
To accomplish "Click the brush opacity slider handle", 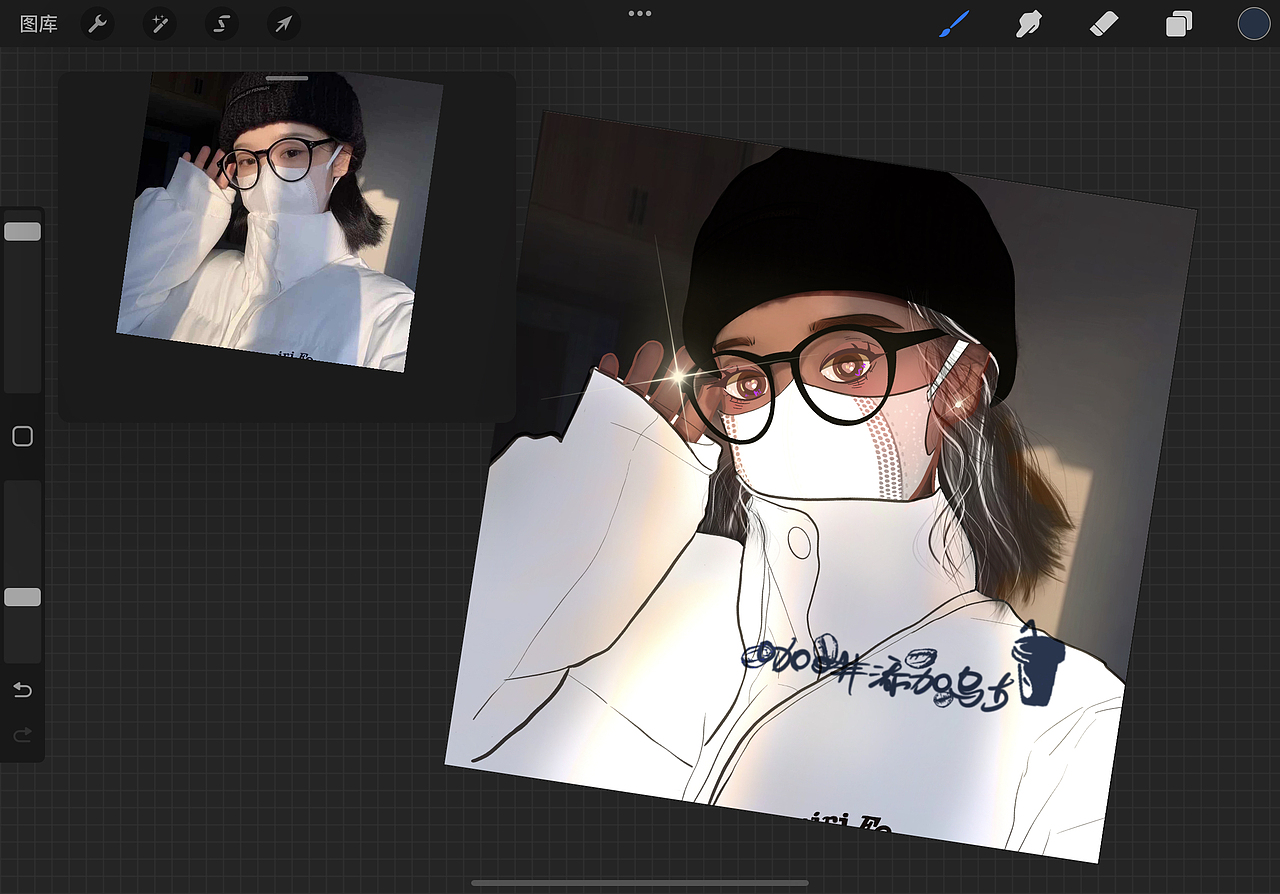I will click(22, 597).
